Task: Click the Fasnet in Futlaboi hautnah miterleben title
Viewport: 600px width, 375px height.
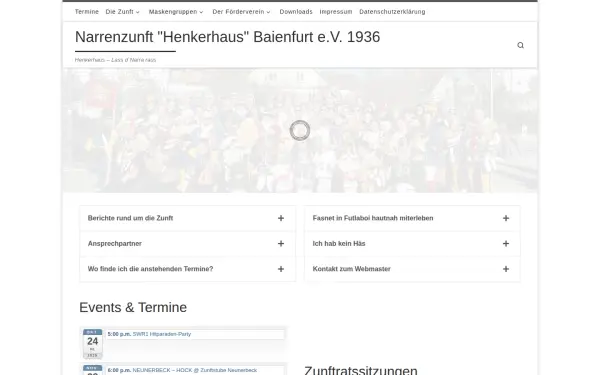Action: point(373,218)
